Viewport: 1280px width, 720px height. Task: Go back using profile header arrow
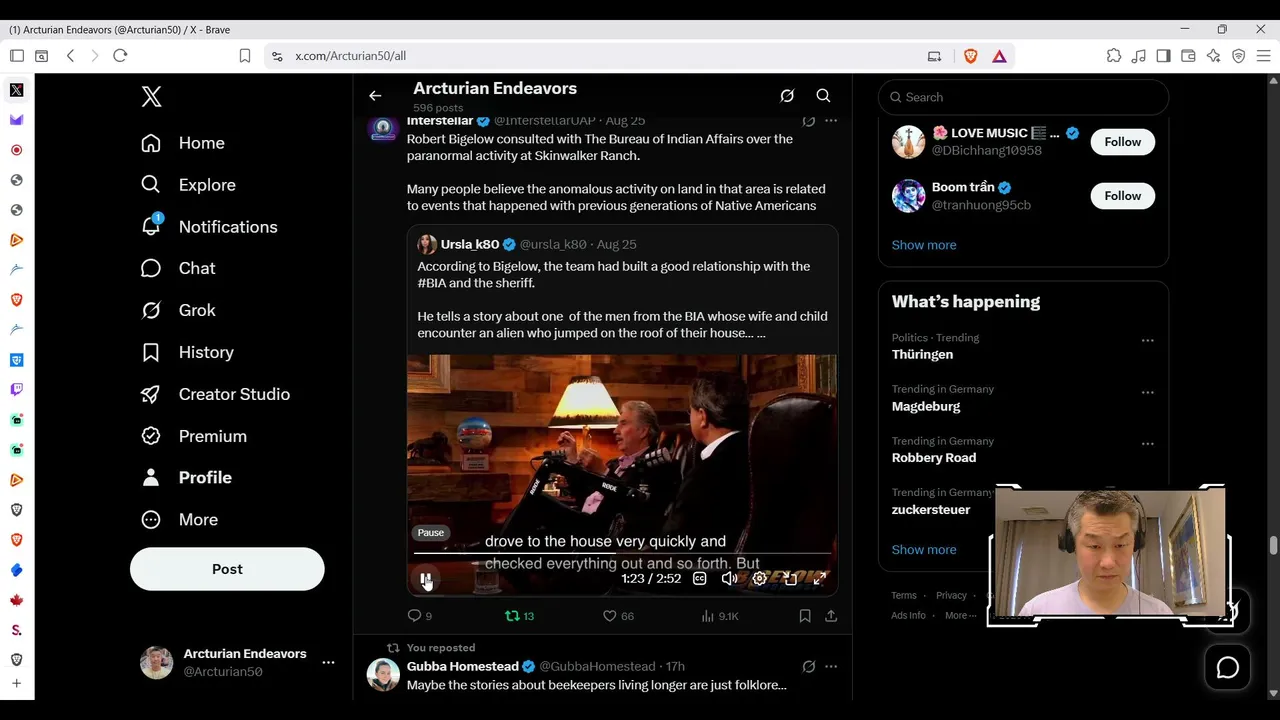tap(375, 96)
